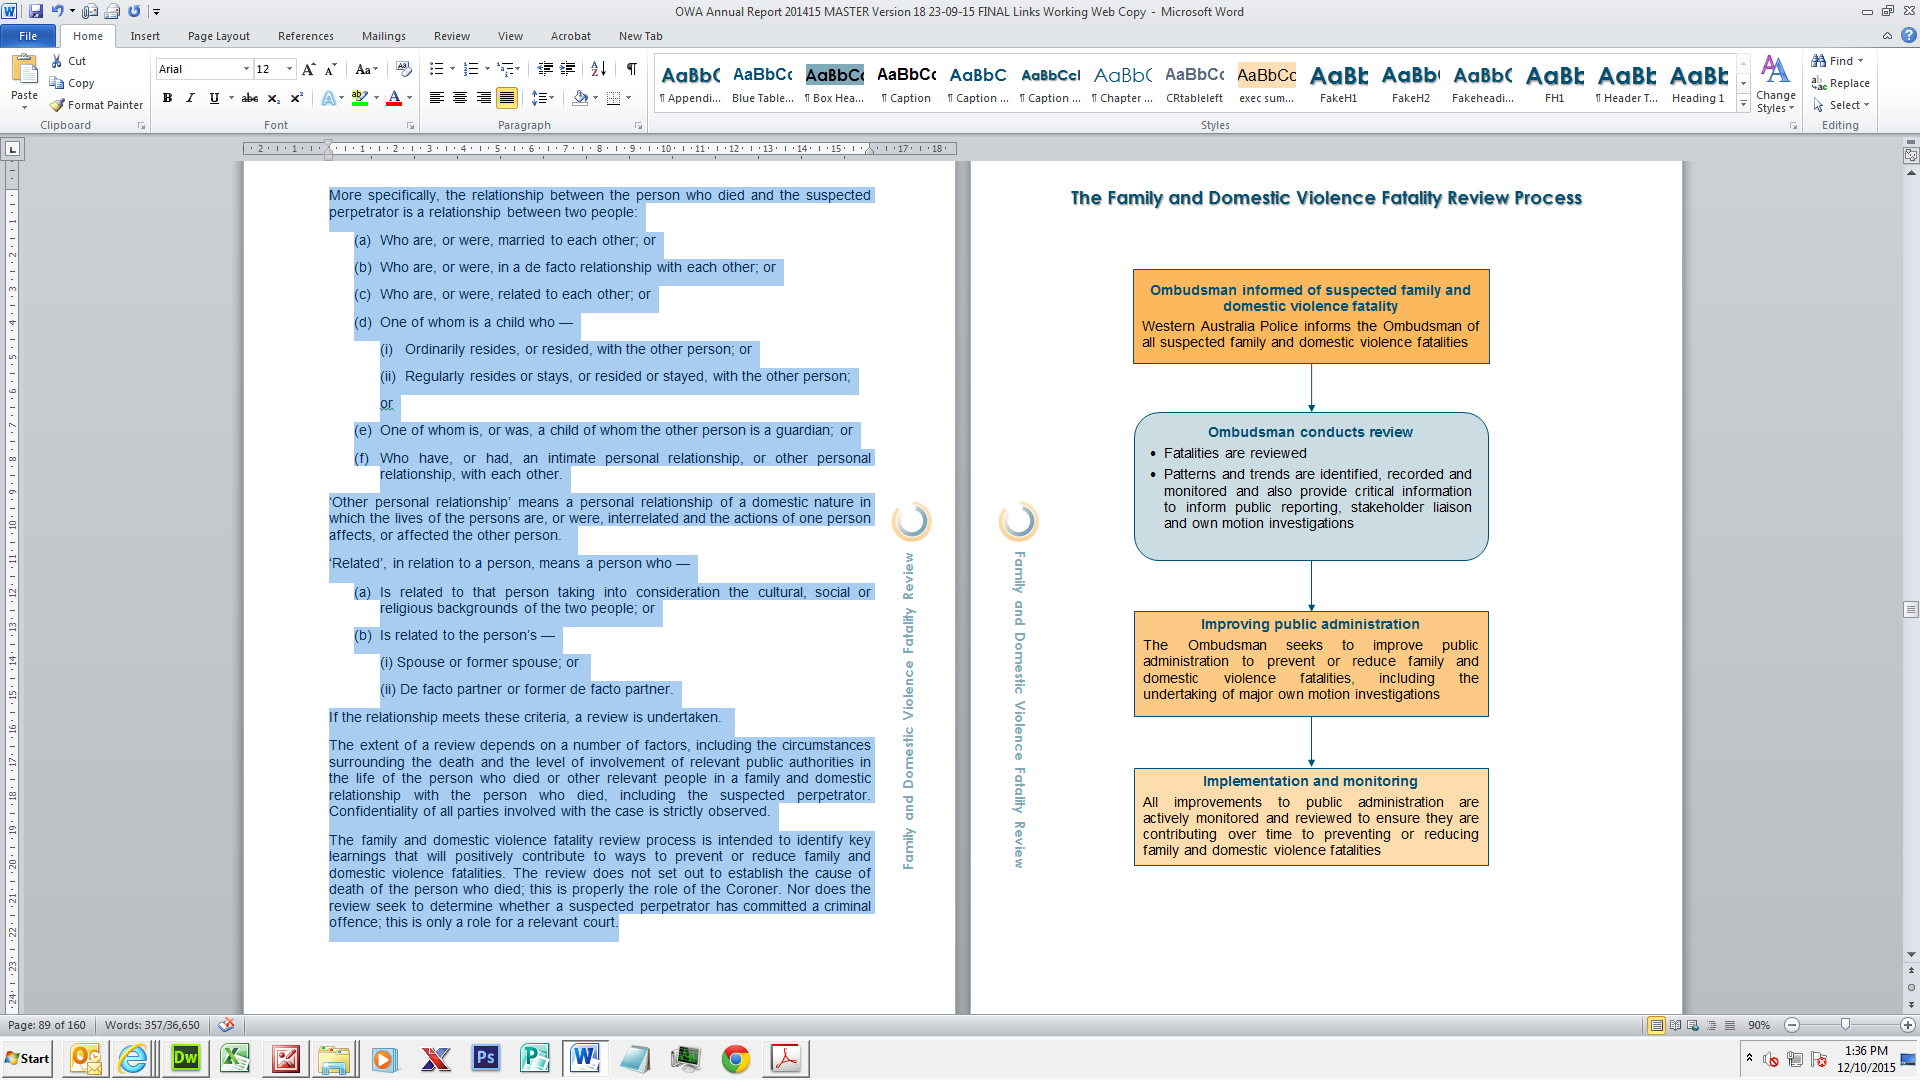Click the Sort paragraph icon
Viewport: 1920px width, 1080px height.
tap(598, 69)
